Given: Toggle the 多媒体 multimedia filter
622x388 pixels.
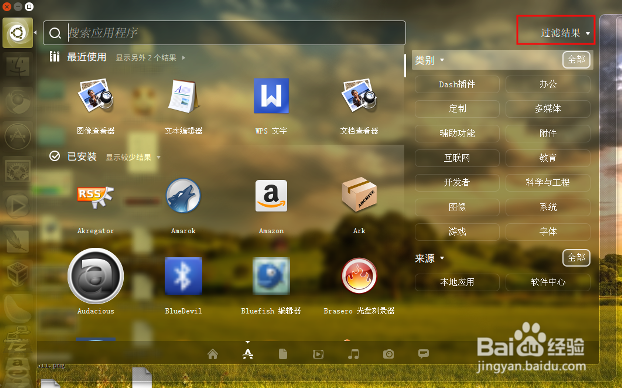Looking at the screenshot, I should [x=548, y=109].
